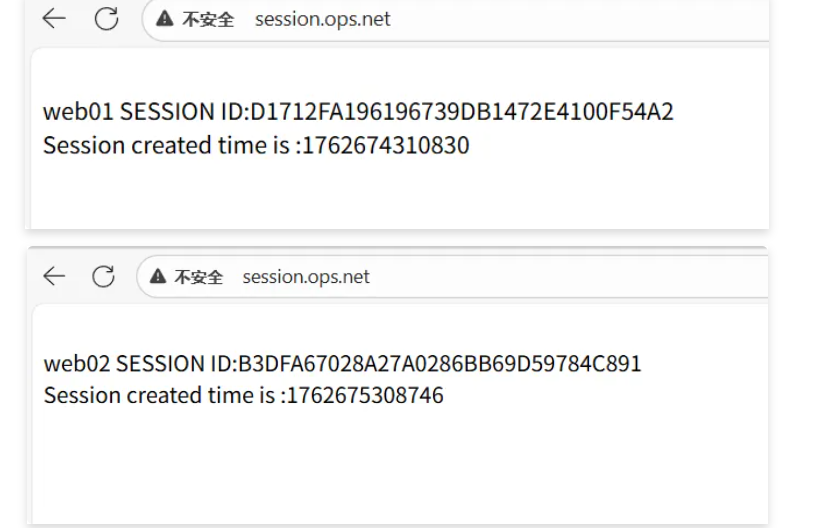
Task: Reload the page showing web02 session
Action: 104,276
